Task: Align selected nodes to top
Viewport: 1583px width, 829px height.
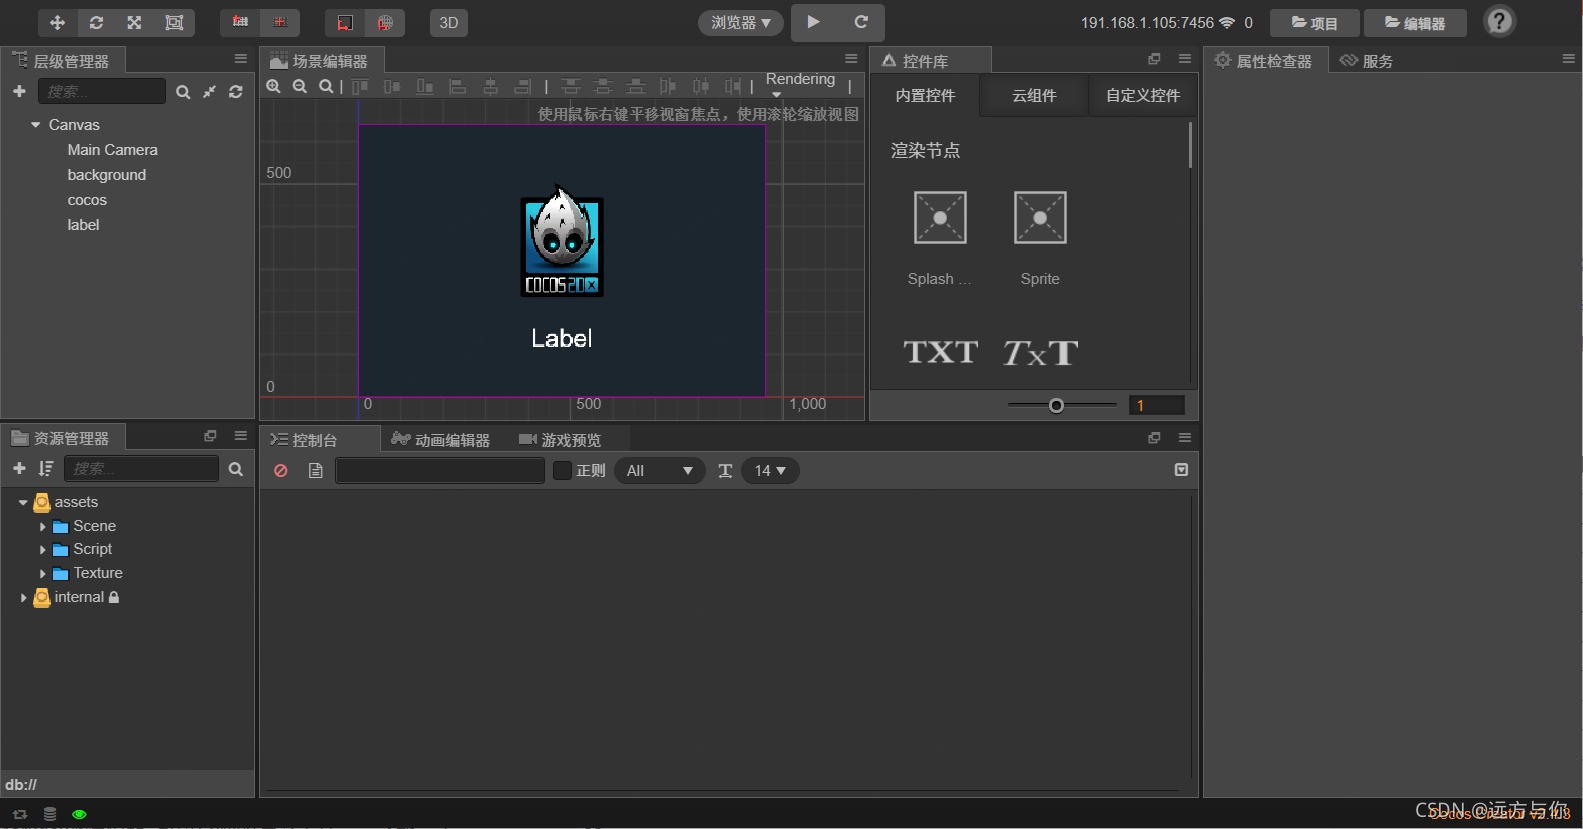Action: point(360,87)
